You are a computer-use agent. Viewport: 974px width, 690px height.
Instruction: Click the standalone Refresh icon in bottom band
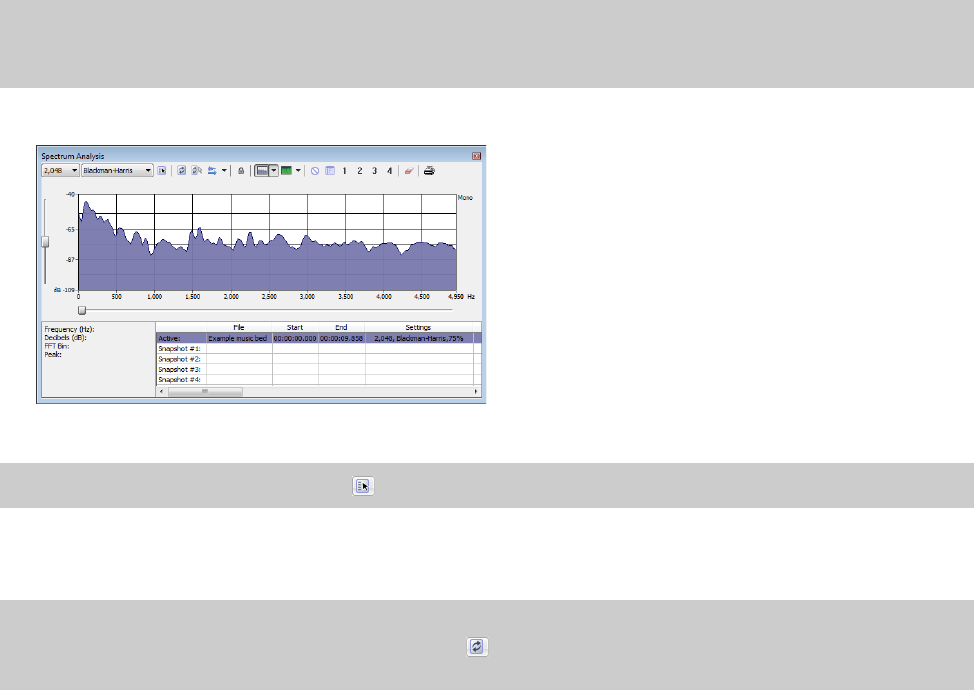pyautogui.click(x=477, y=647)
